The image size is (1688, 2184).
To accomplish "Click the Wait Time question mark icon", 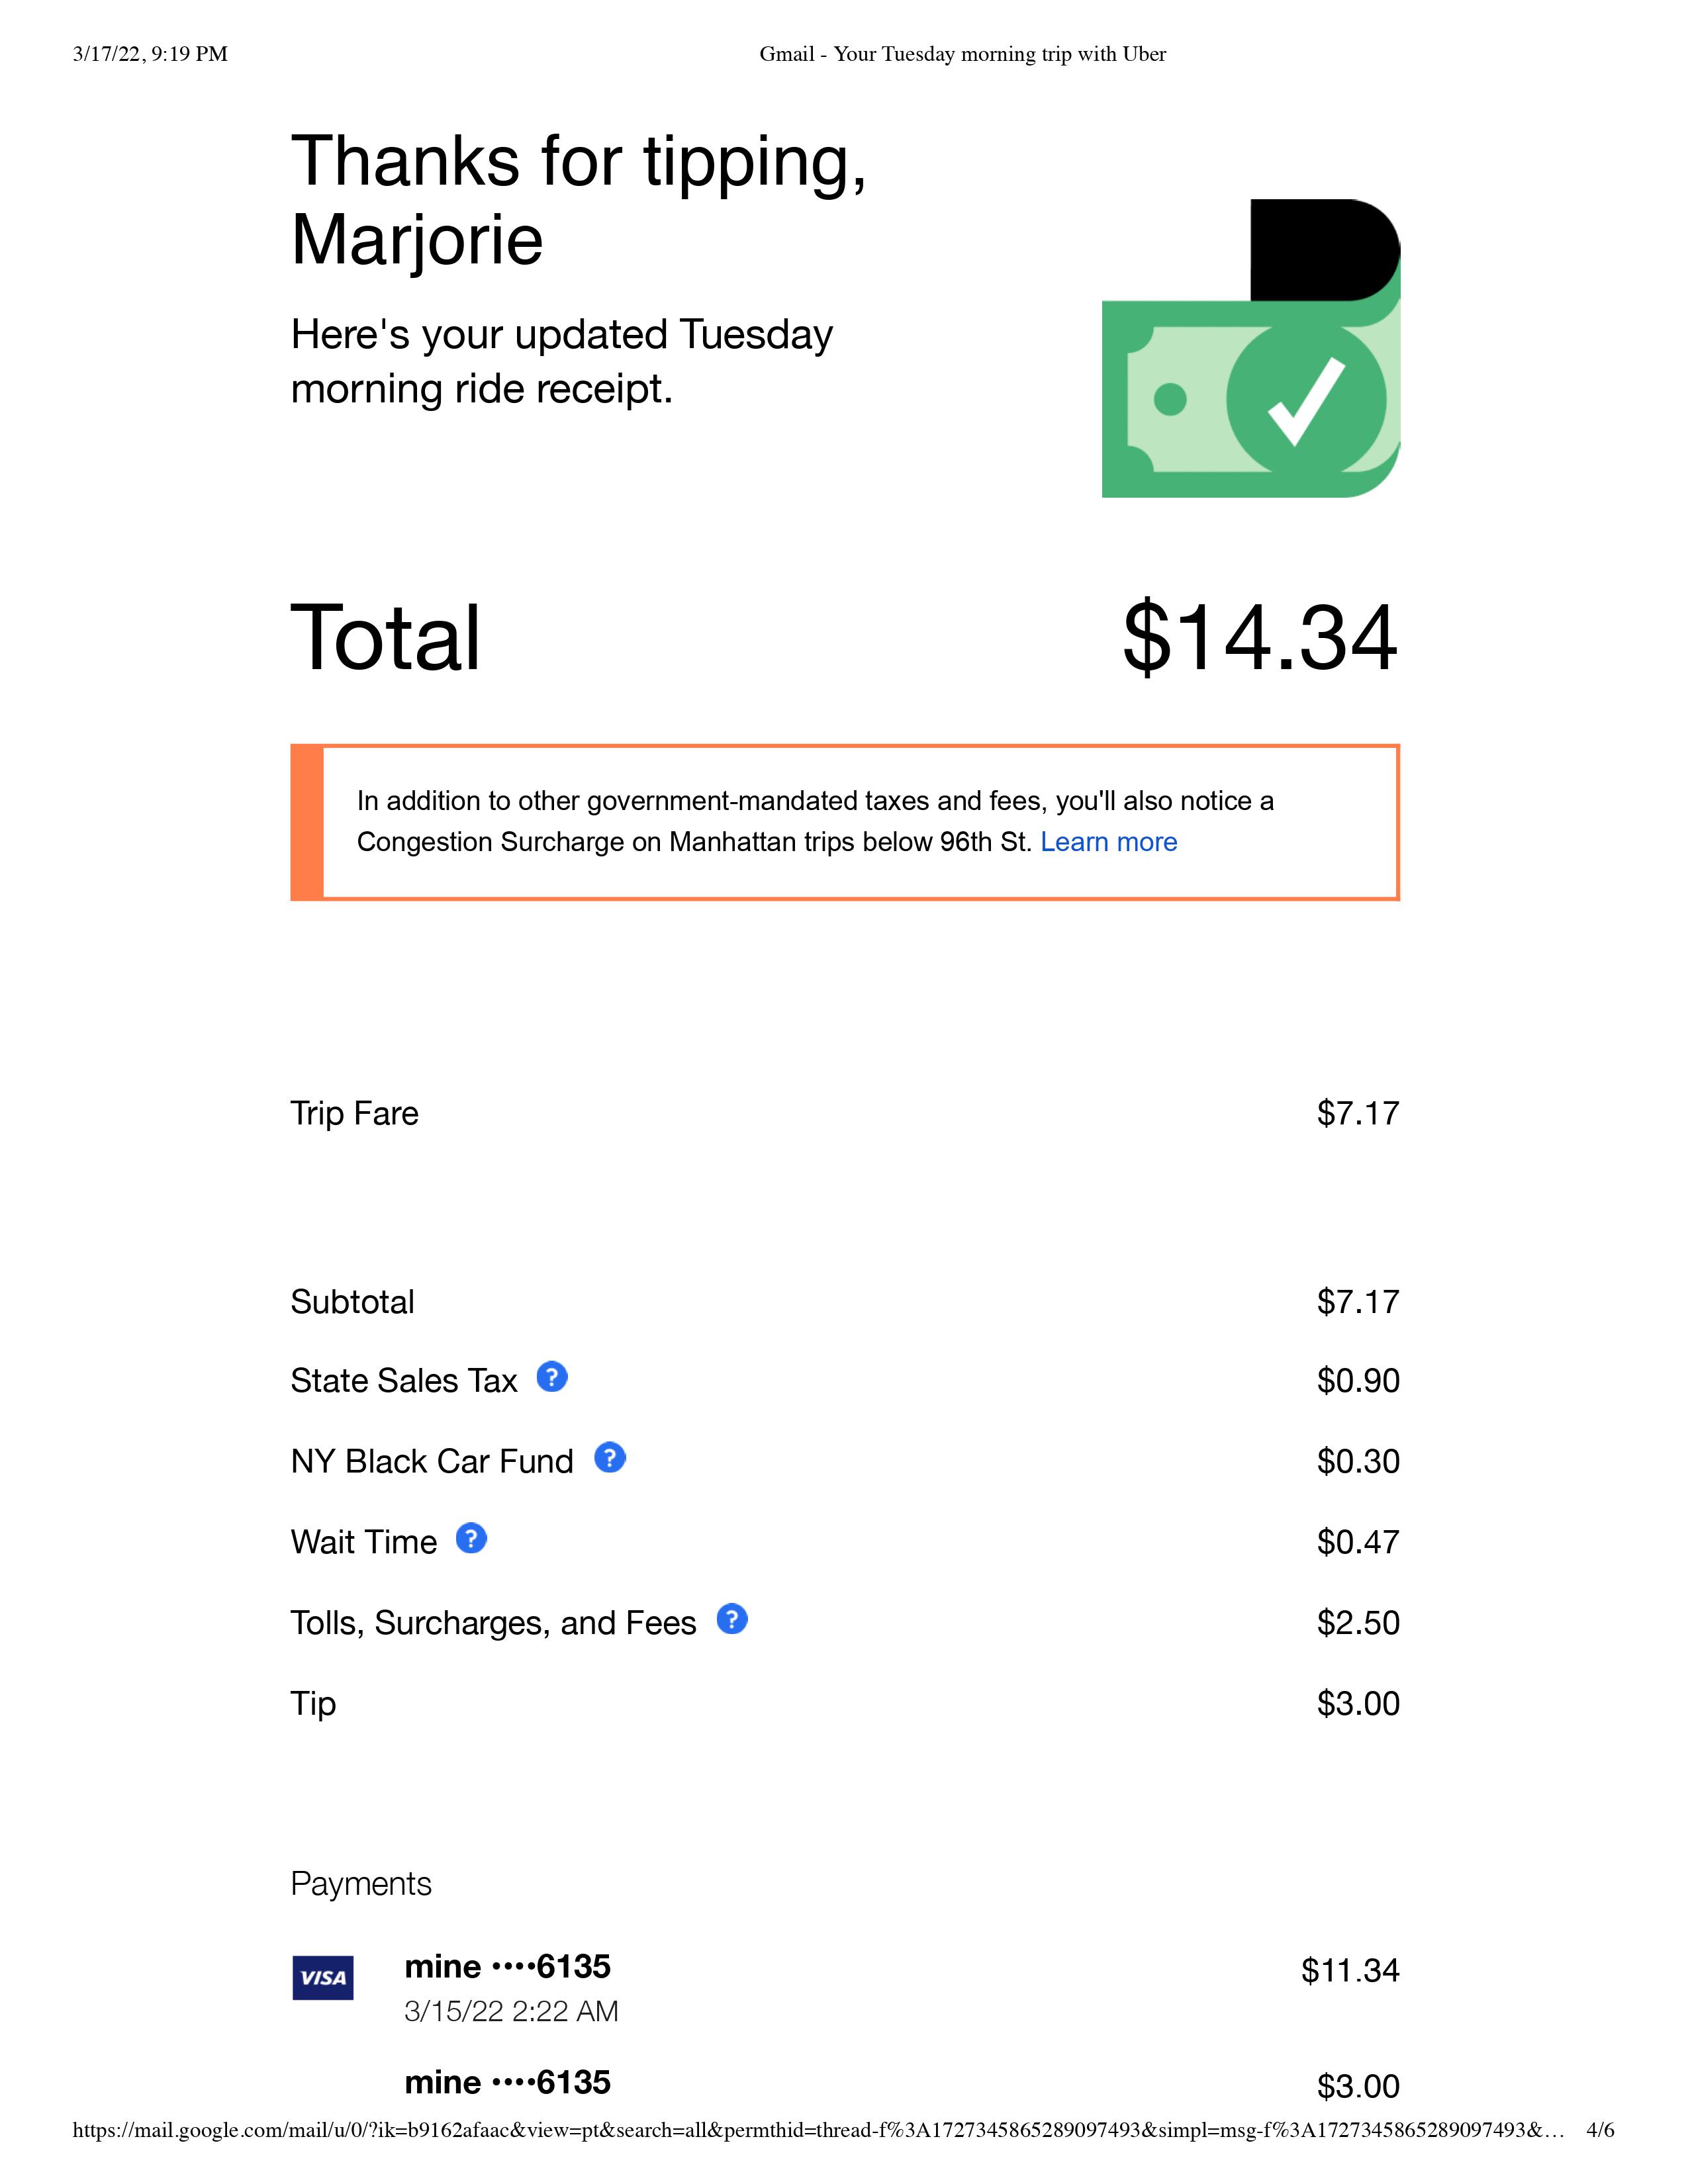I will [471, 1538].
